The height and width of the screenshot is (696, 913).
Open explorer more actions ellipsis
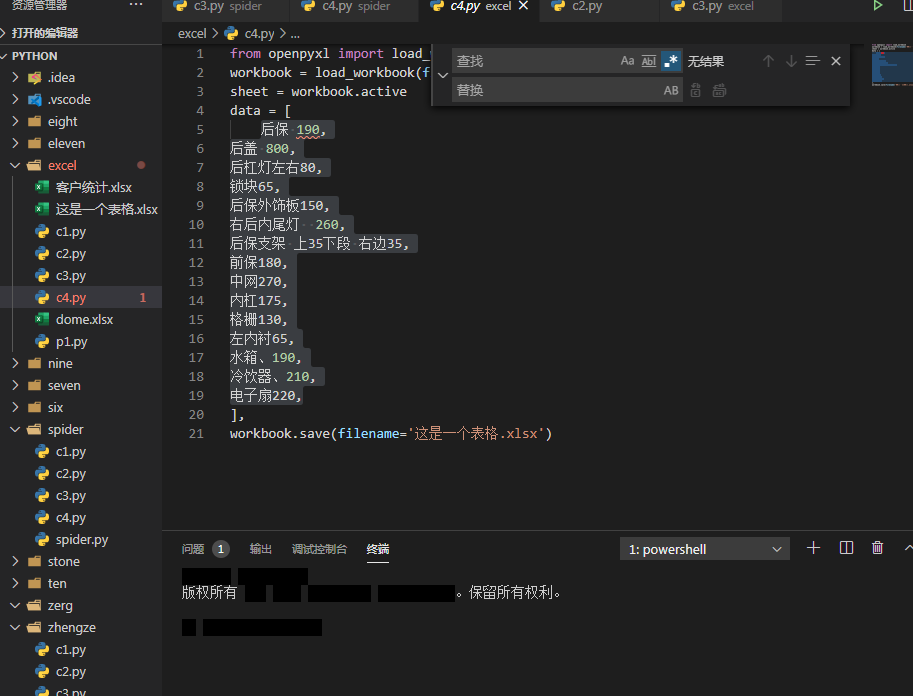point(136,5)
